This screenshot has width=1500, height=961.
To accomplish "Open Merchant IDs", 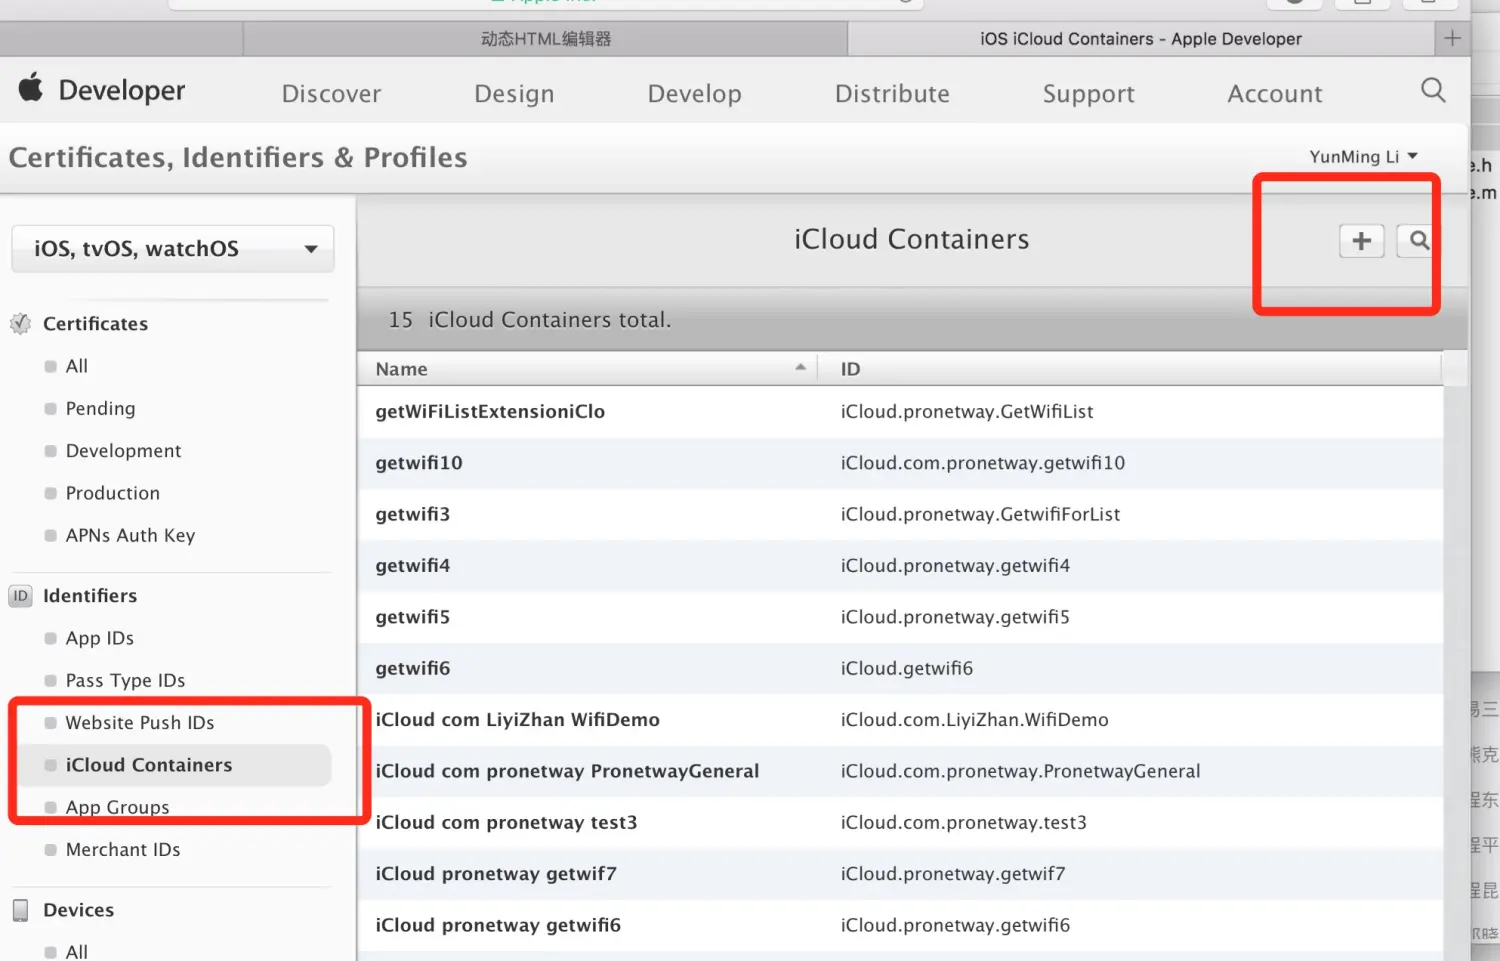I will click(122, 850).
